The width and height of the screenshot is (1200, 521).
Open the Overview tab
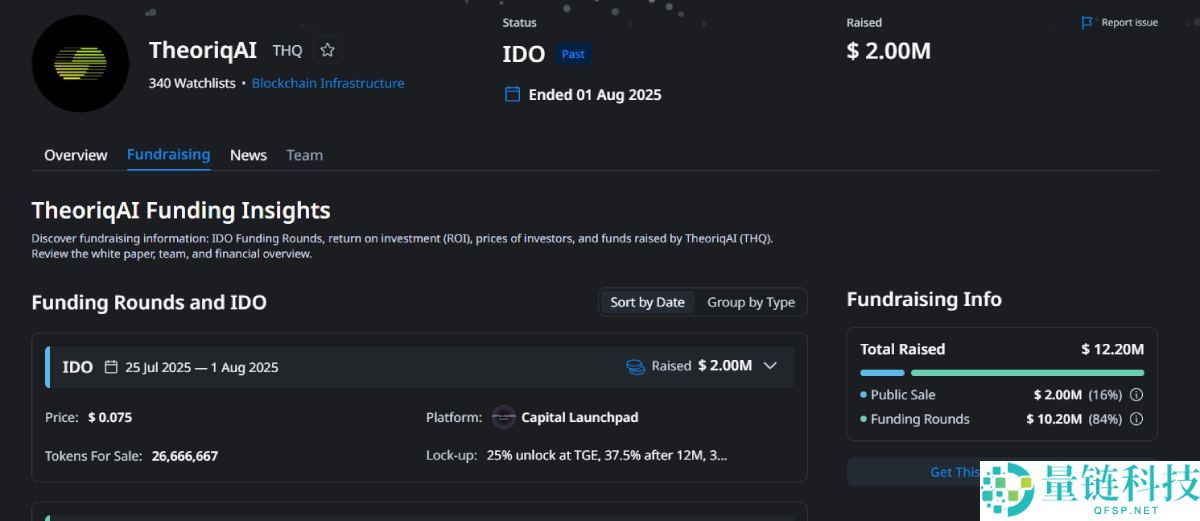(x=75, y=155)
